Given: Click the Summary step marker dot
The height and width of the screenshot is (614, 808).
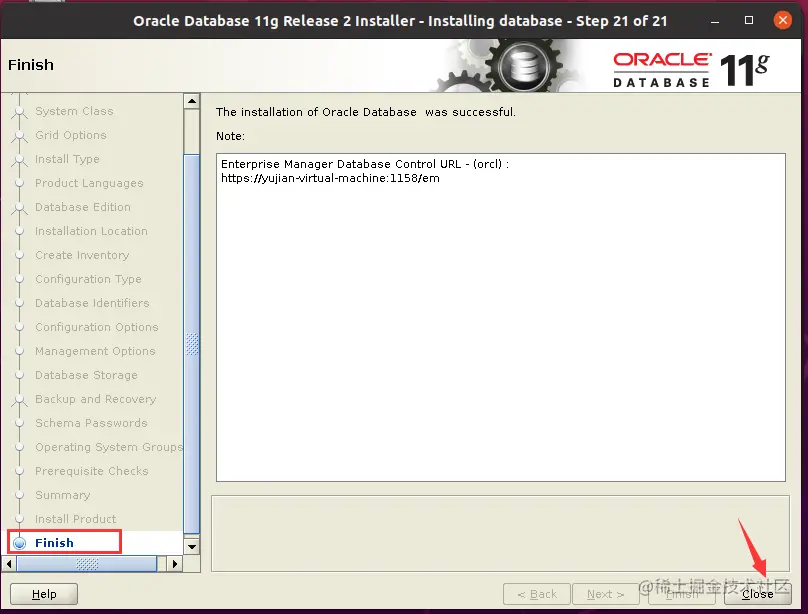Looking at the screenshot, I should [x=20, y=495].
